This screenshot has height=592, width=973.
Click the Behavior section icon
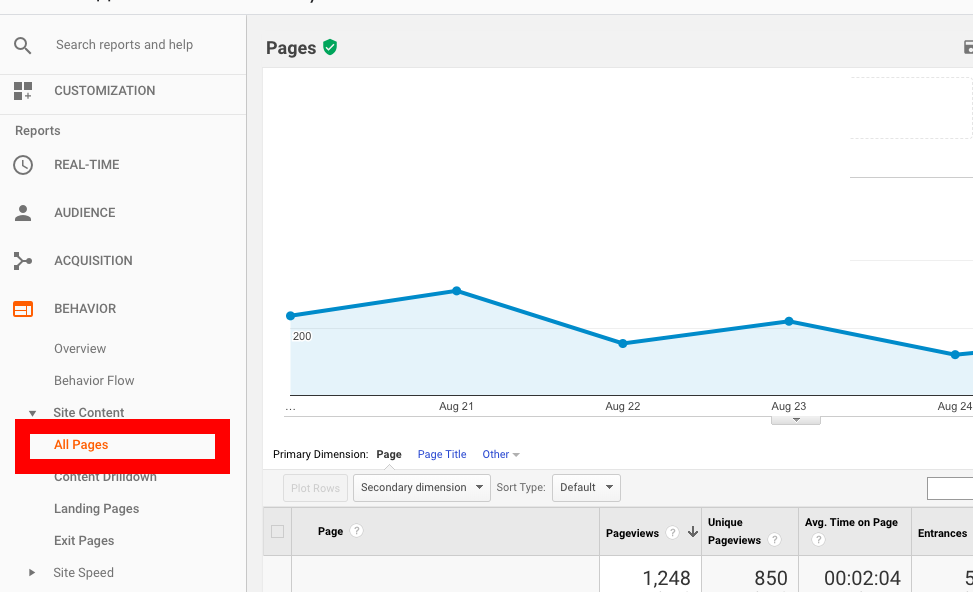[x=23, y=309]
